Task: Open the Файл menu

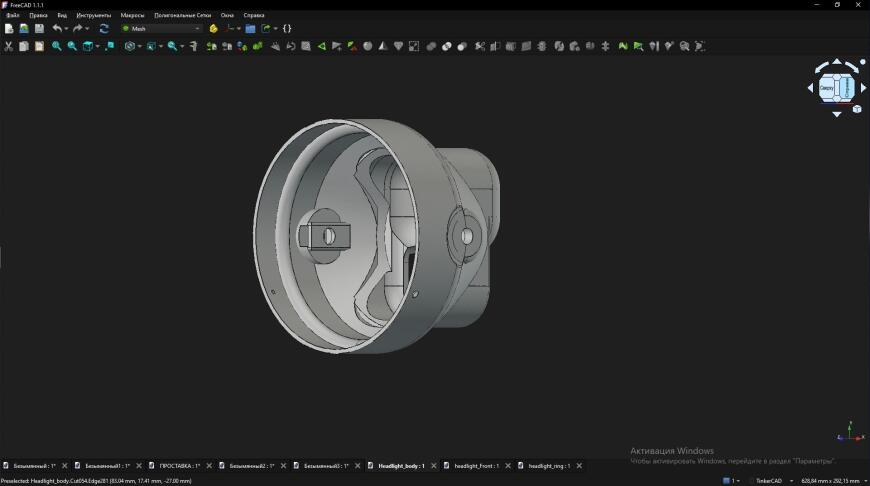Action: click(13, 15)
